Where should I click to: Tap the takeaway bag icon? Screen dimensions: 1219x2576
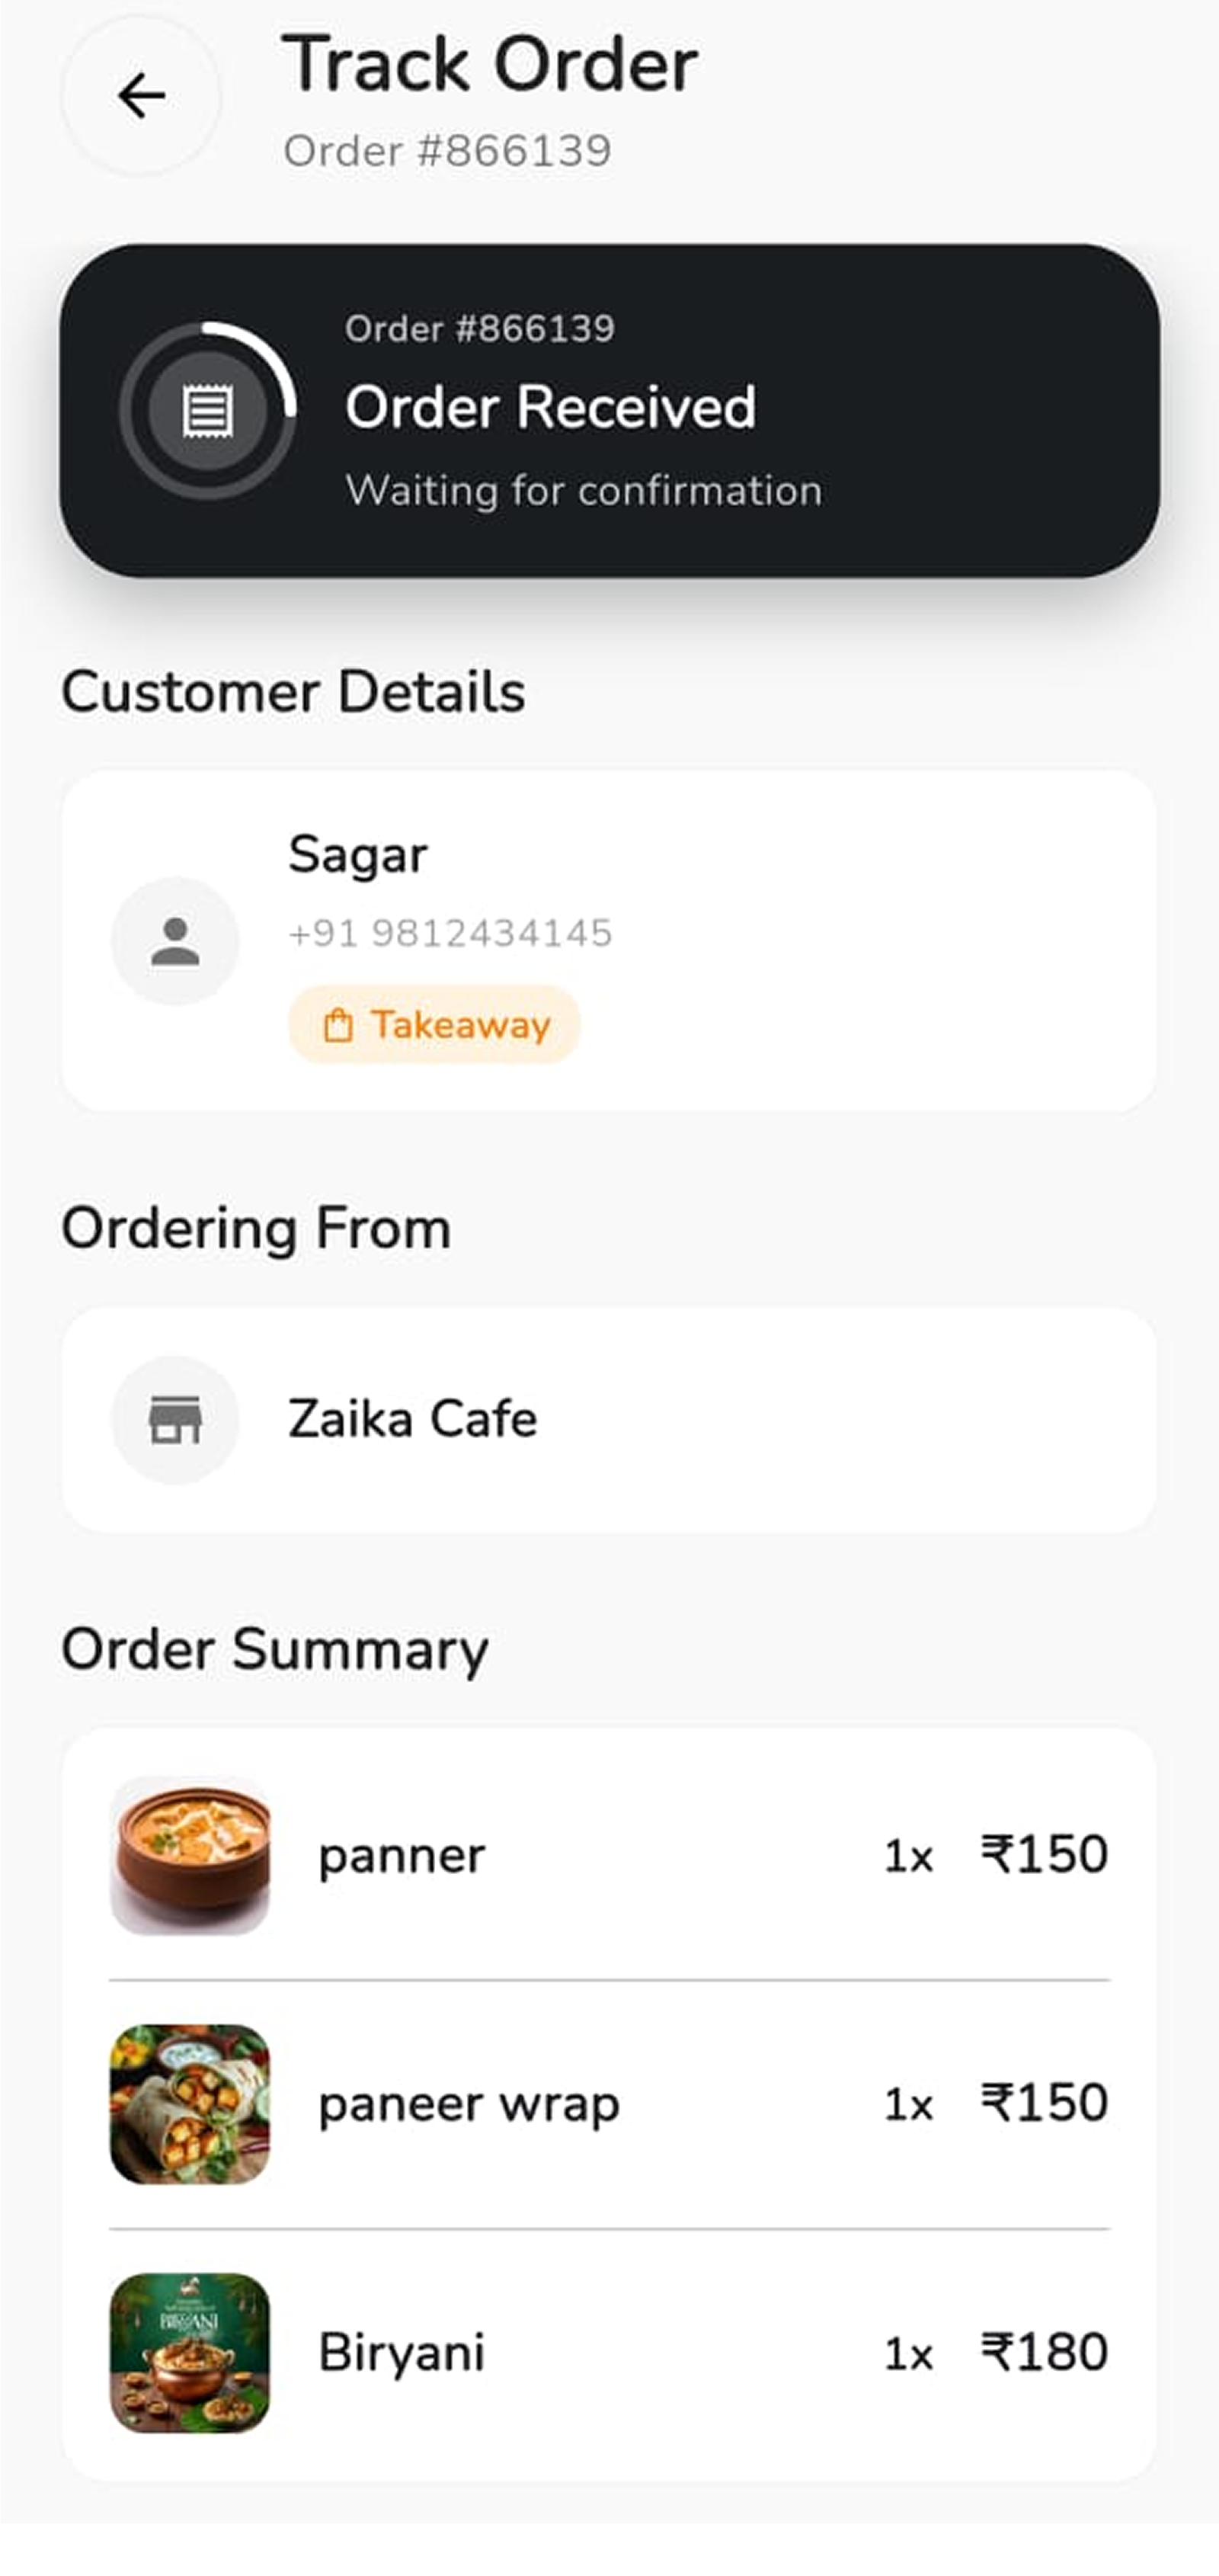point(338,1026)
